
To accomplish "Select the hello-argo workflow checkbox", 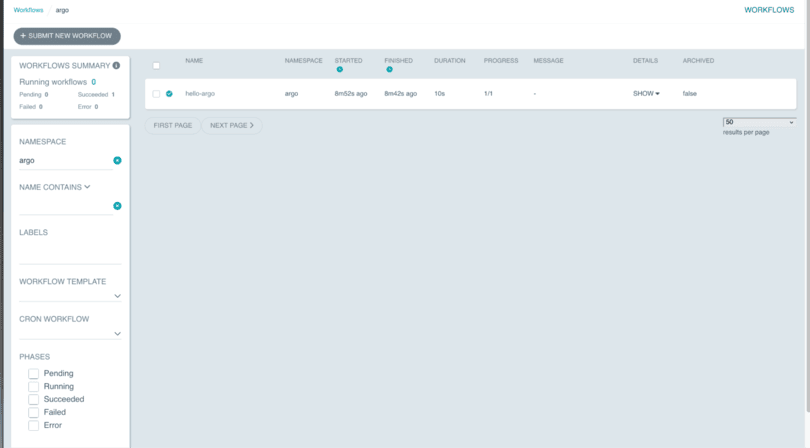I will coord(156,94).
